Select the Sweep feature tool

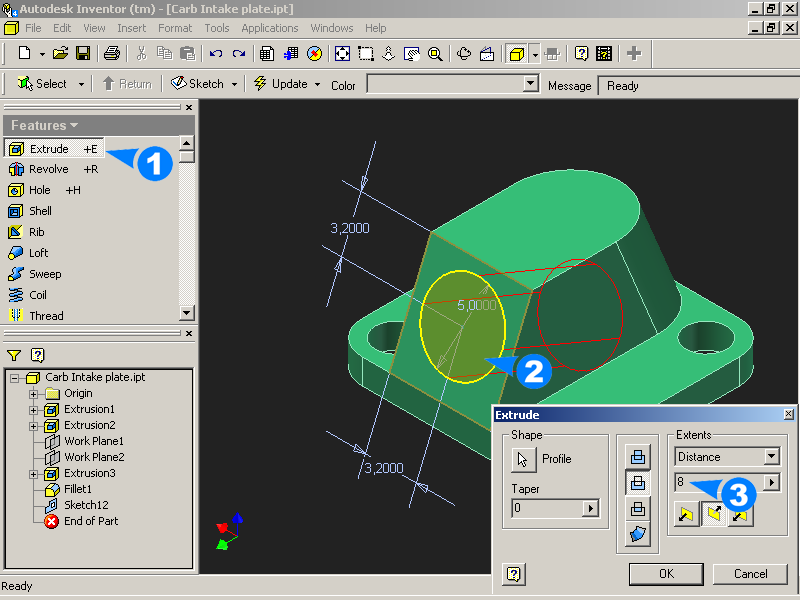tap(45, 274)
